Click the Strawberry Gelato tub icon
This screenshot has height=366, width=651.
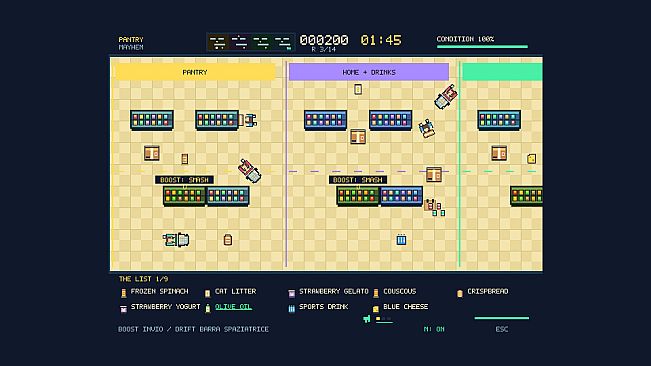[x=292, y=293]
